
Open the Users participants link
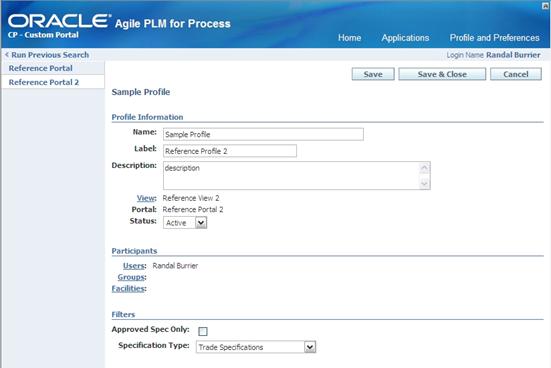click(x=134, y=266)
